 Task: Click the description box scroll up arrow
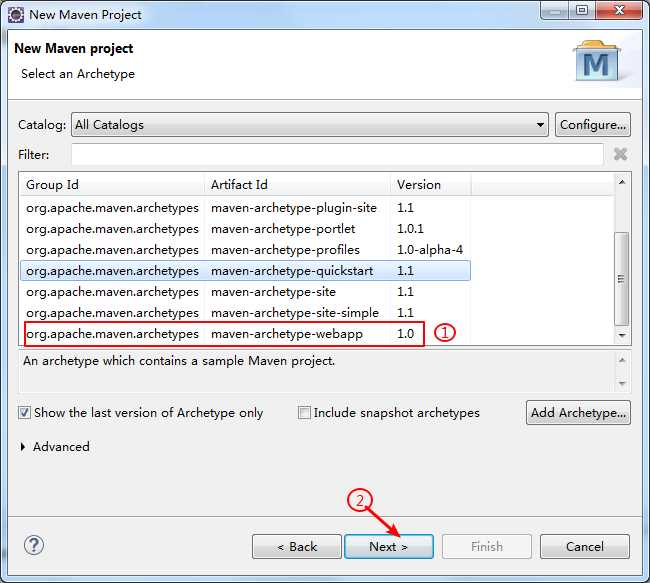tap(622, 360)
